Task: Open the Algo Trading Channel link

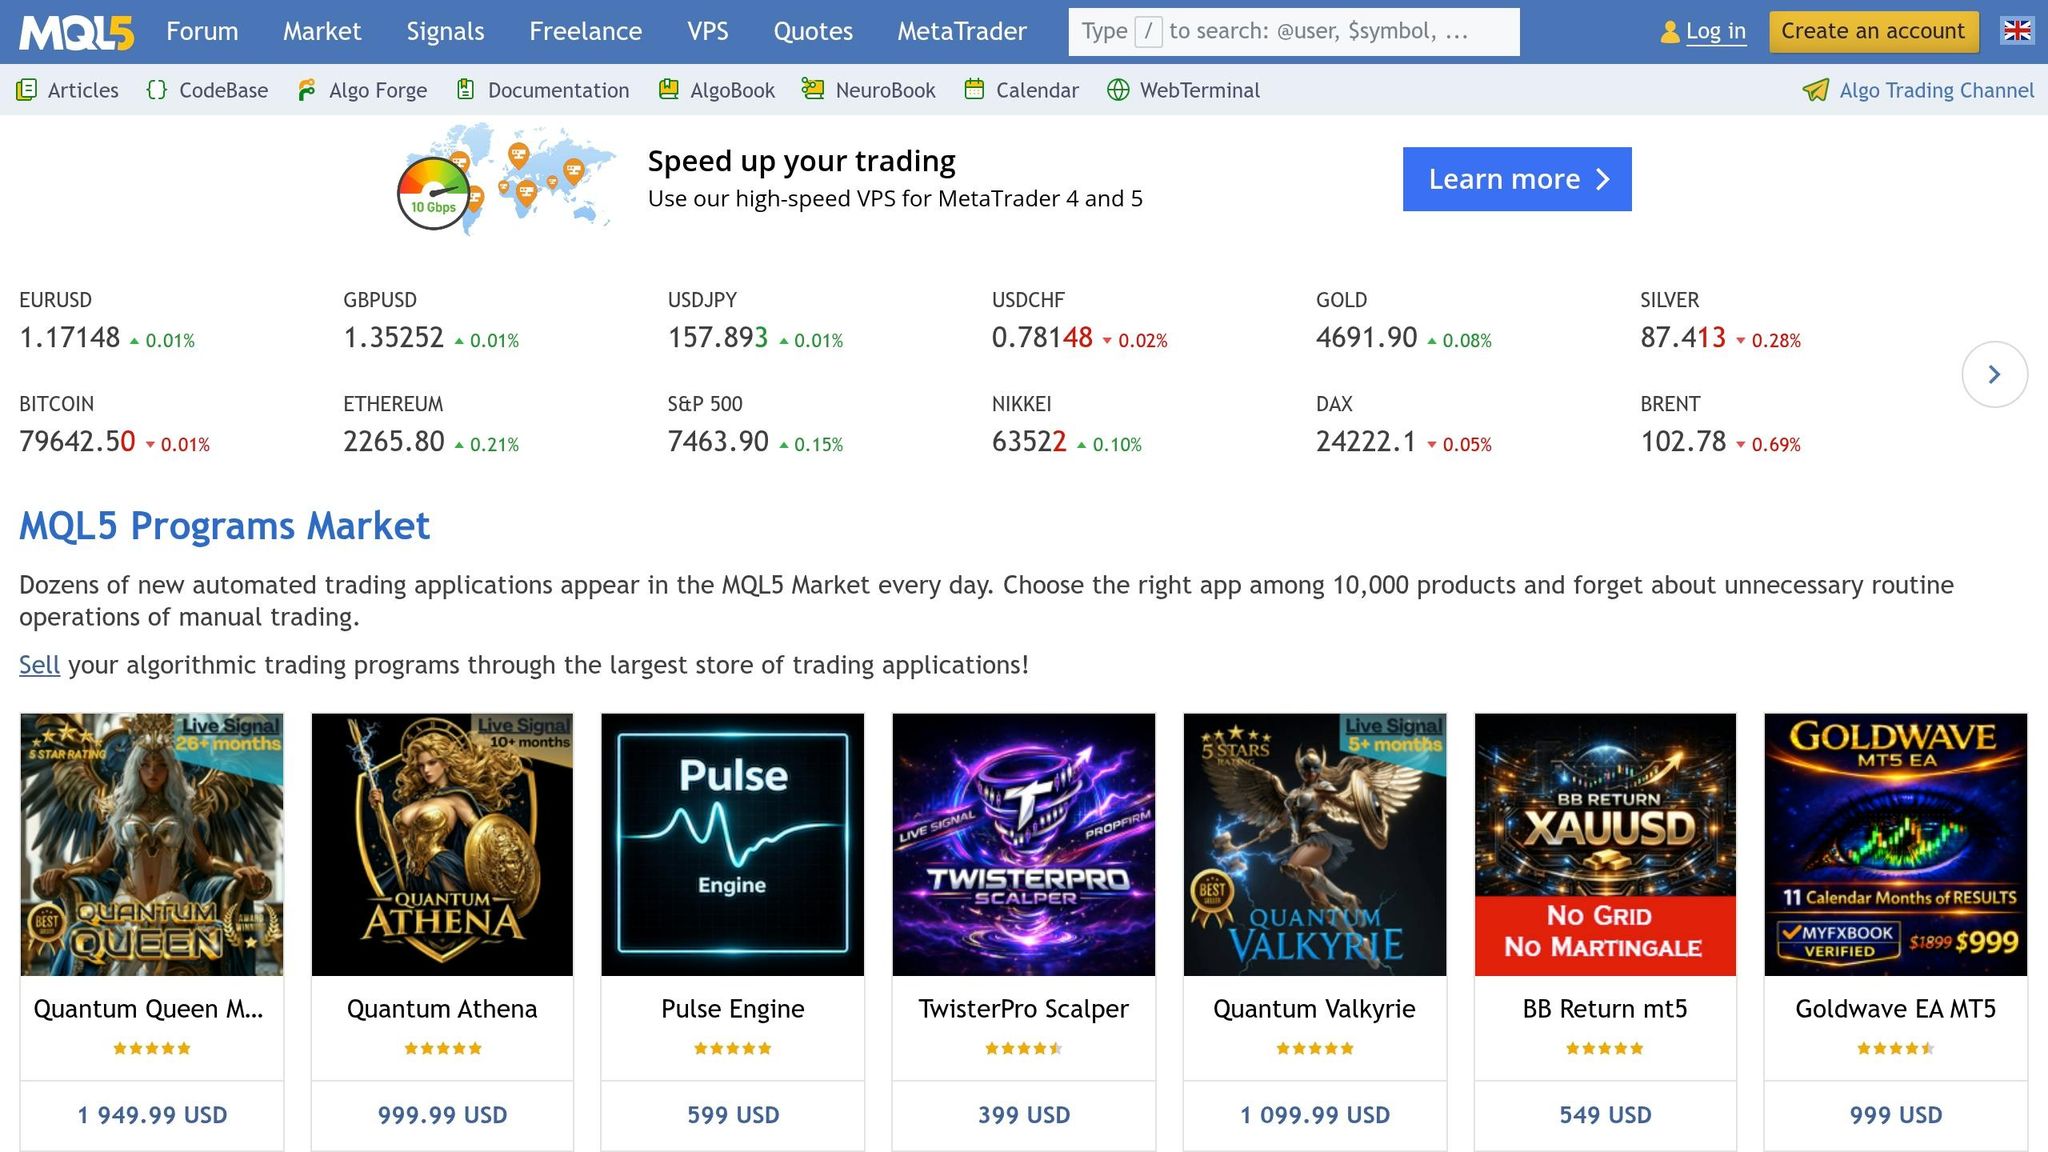Action: coord(1937,90)
